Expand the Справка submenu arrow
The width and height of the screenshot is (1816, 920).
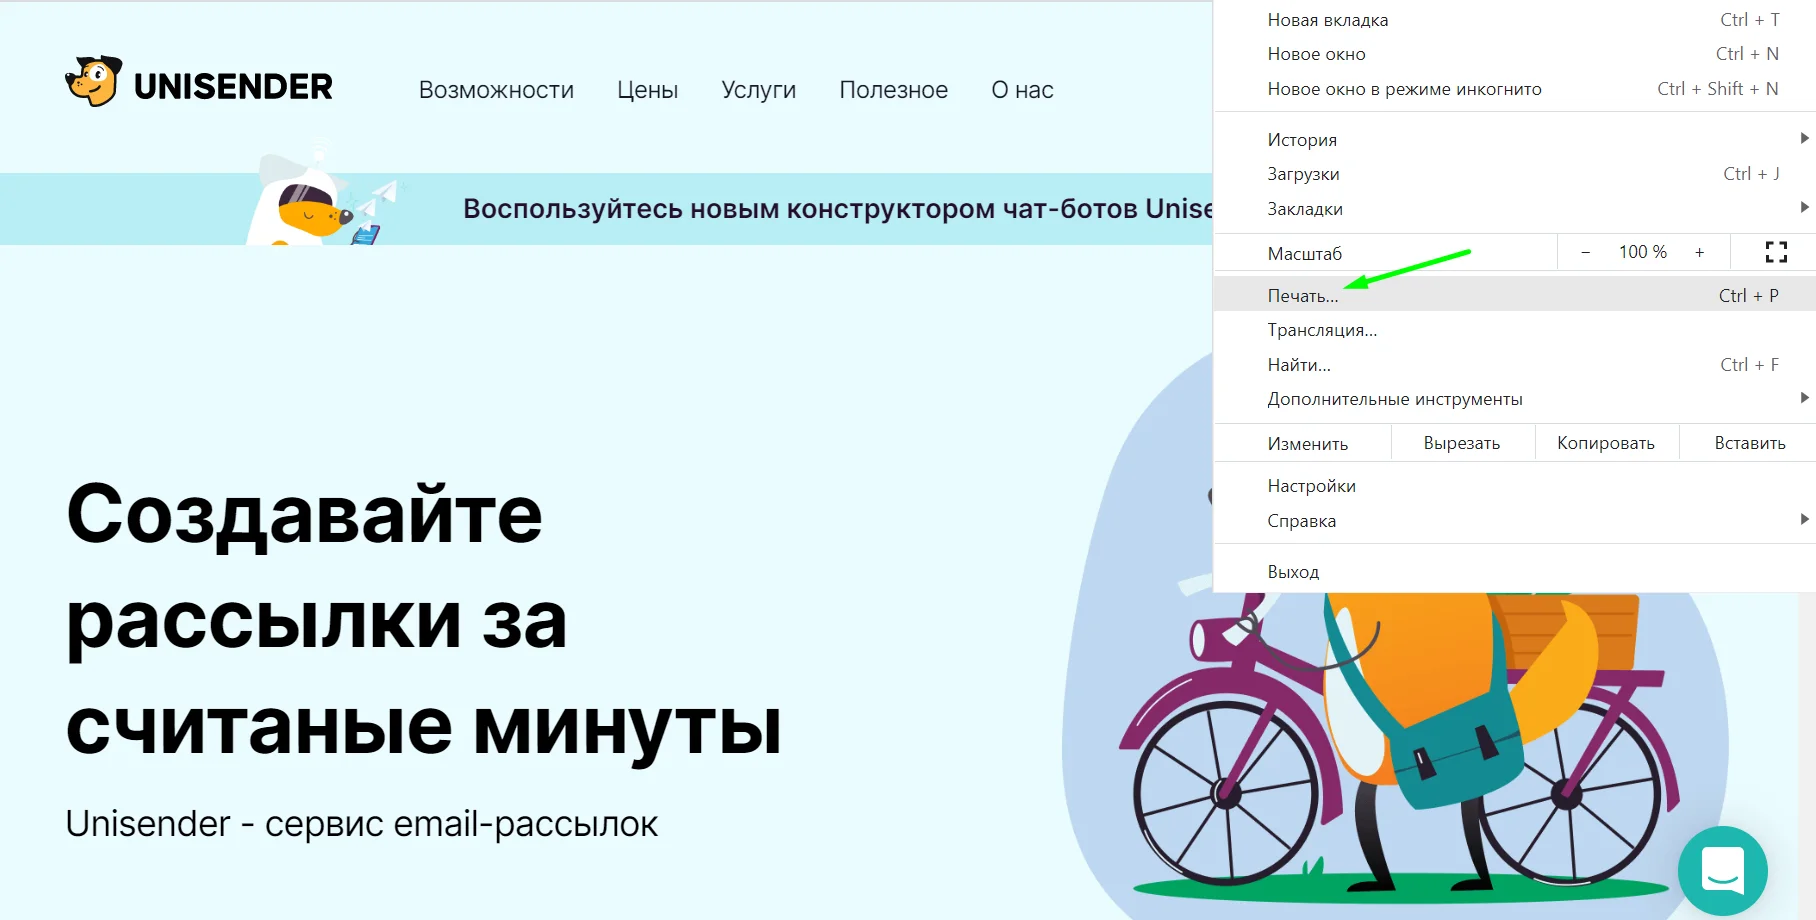(1804, 519)
